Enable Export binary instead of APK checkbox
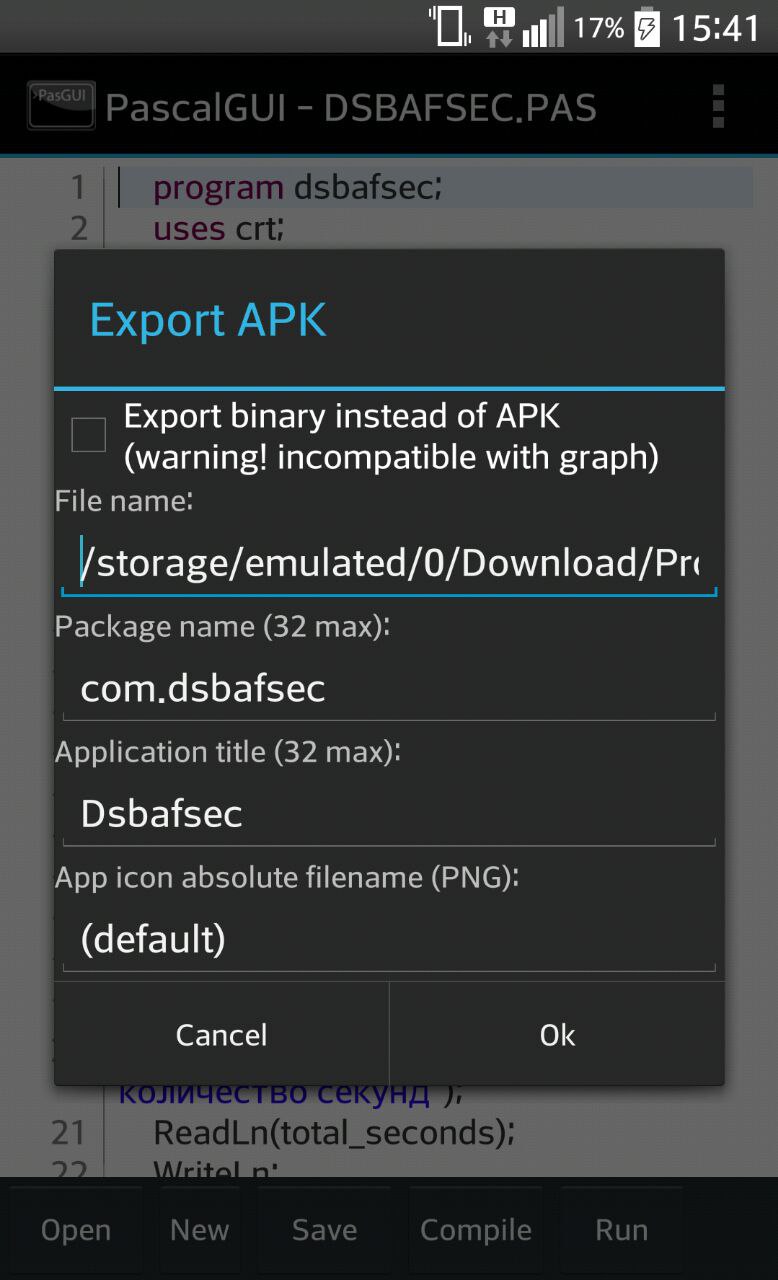The image size is (778, 1280). click(89, 435)
